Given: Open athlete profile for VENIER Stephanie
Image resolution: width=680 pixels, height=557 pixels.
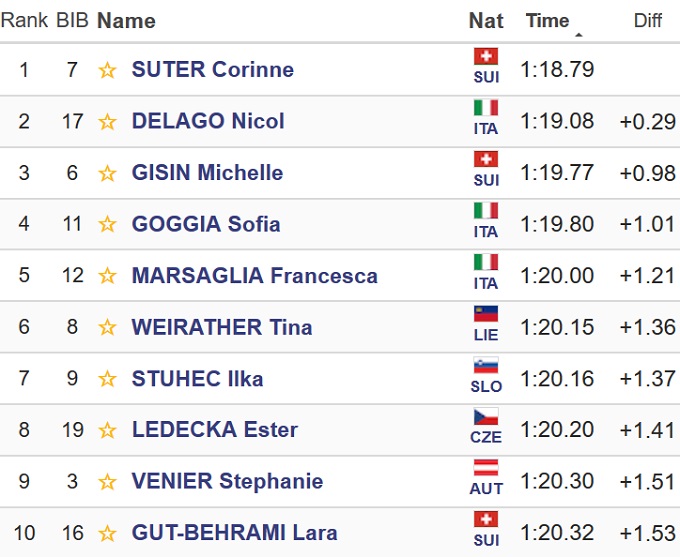Looking at the screenshot, I should tap(227, 481).
